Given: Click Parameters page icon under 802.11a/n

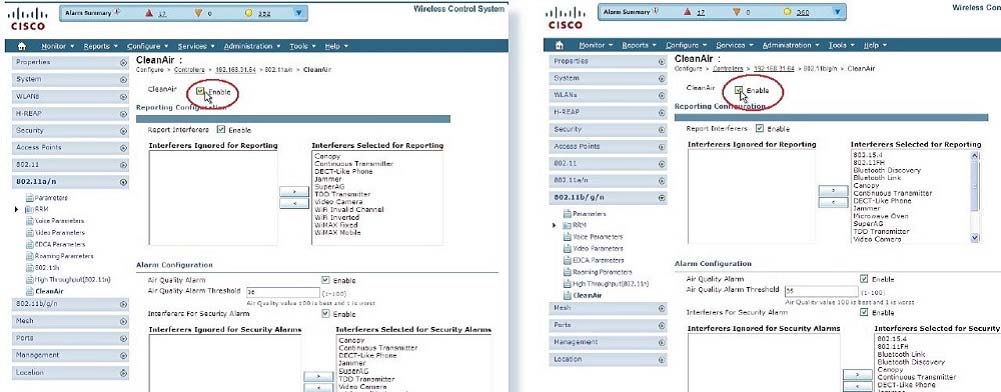Looking at the screenshot, I should 29,198.
